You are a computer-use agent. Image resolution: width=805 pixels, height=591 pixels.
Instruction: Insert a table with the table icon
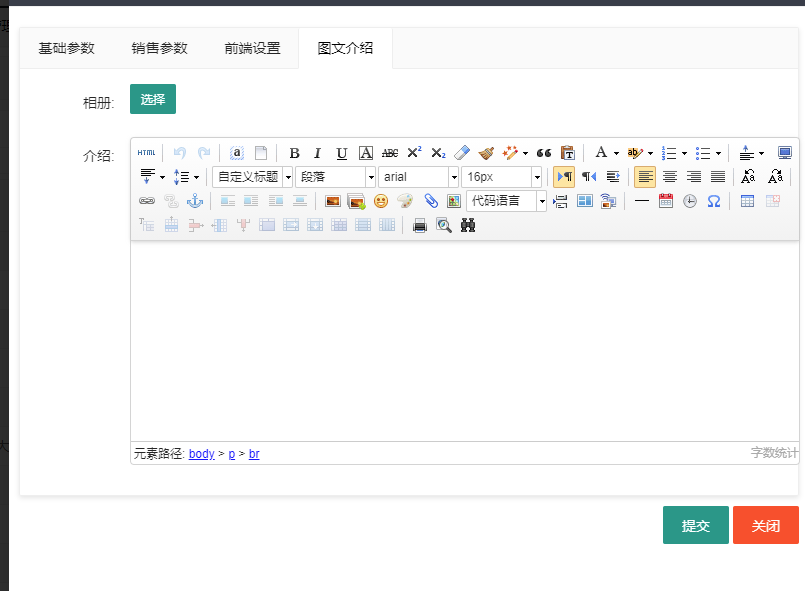click(x=748, y=200)
